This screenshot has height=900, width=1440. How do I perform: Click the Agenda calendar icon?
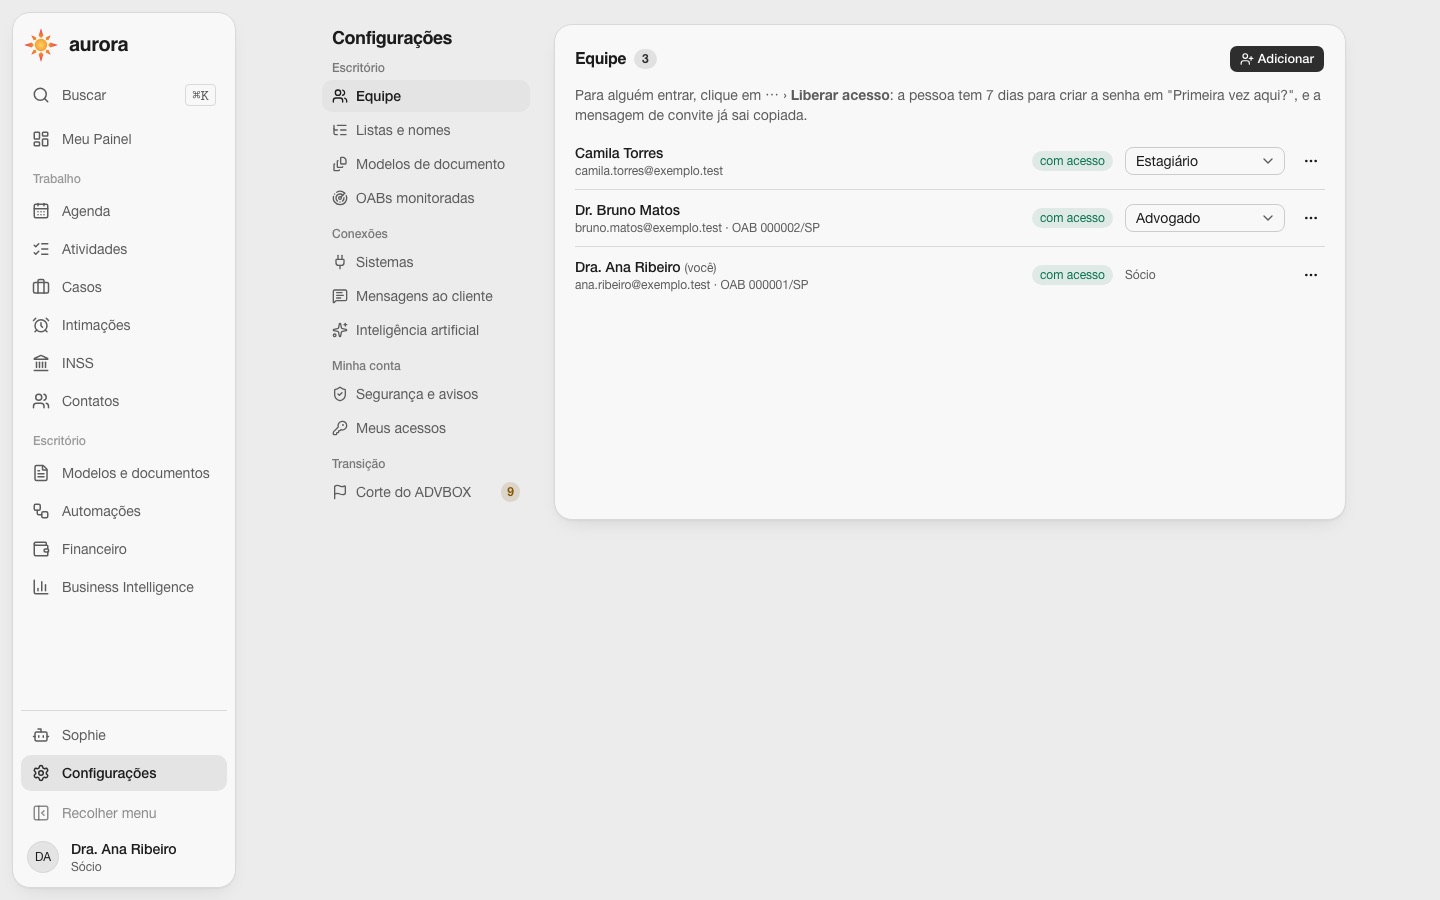coord(41,211)
